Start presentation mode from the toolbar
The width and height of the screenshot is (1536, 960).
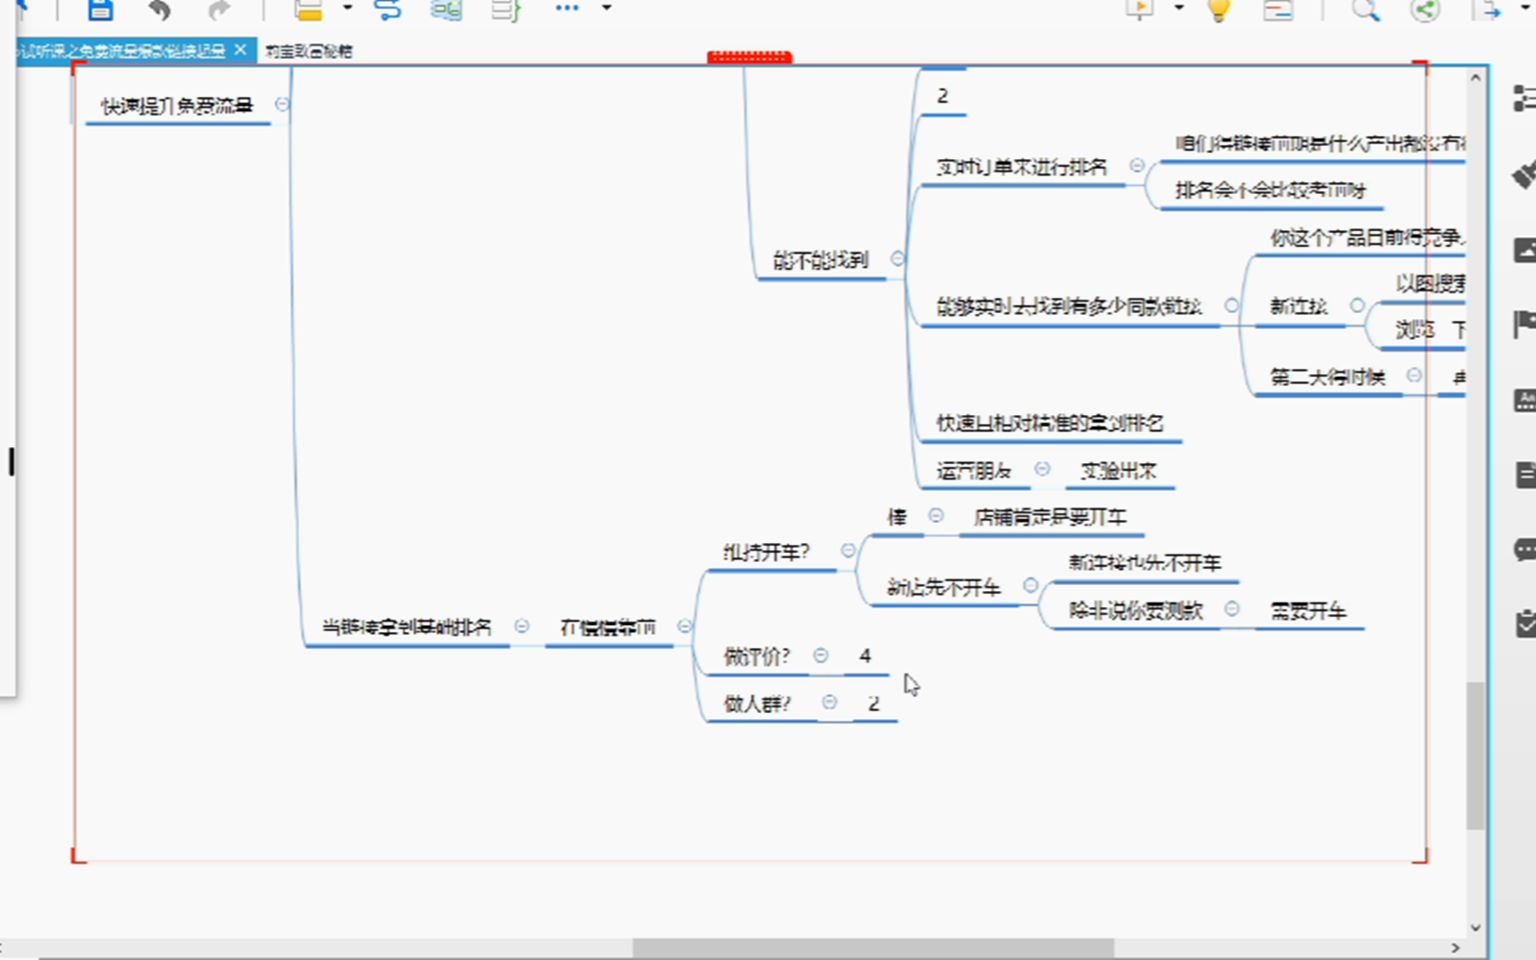coord(1139,9)
